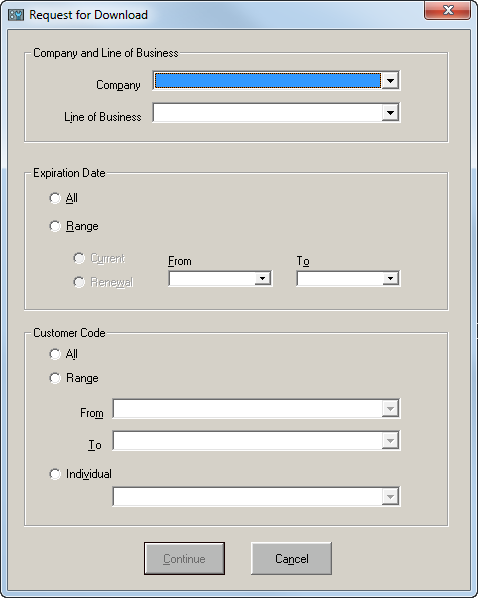Select the Expiration Date All radio button
The image size is (478, 598).
(55, 198)
